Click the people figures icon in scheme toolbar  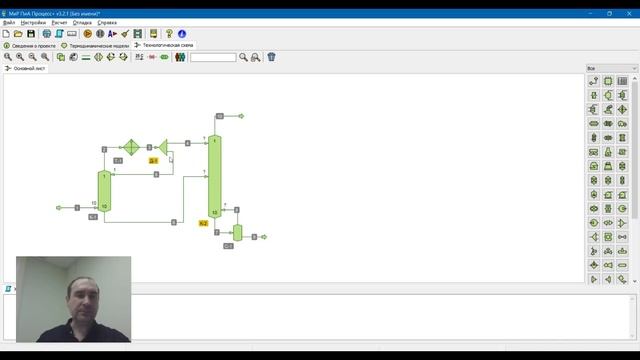coord(180,57)
